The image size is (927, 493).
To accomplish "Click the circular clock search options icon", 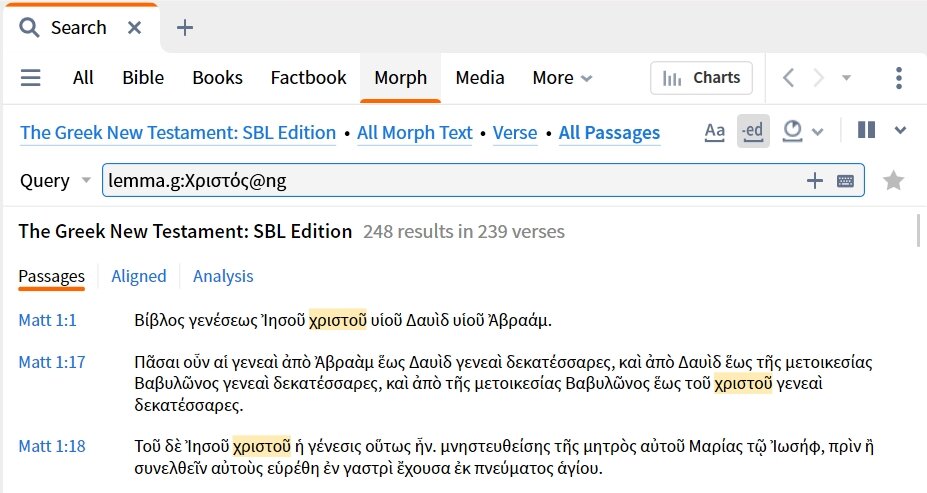I will tap(792, 131).
